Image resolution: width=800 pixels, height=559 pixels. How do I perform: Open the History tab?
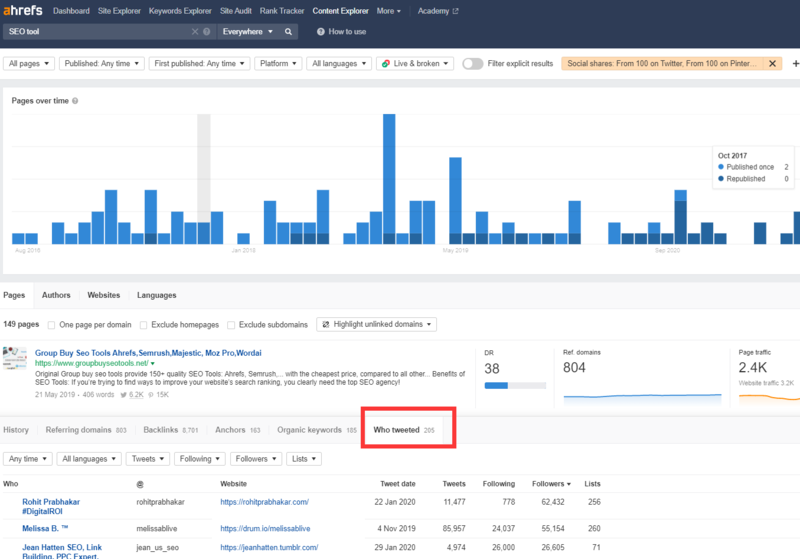[16, 430]
